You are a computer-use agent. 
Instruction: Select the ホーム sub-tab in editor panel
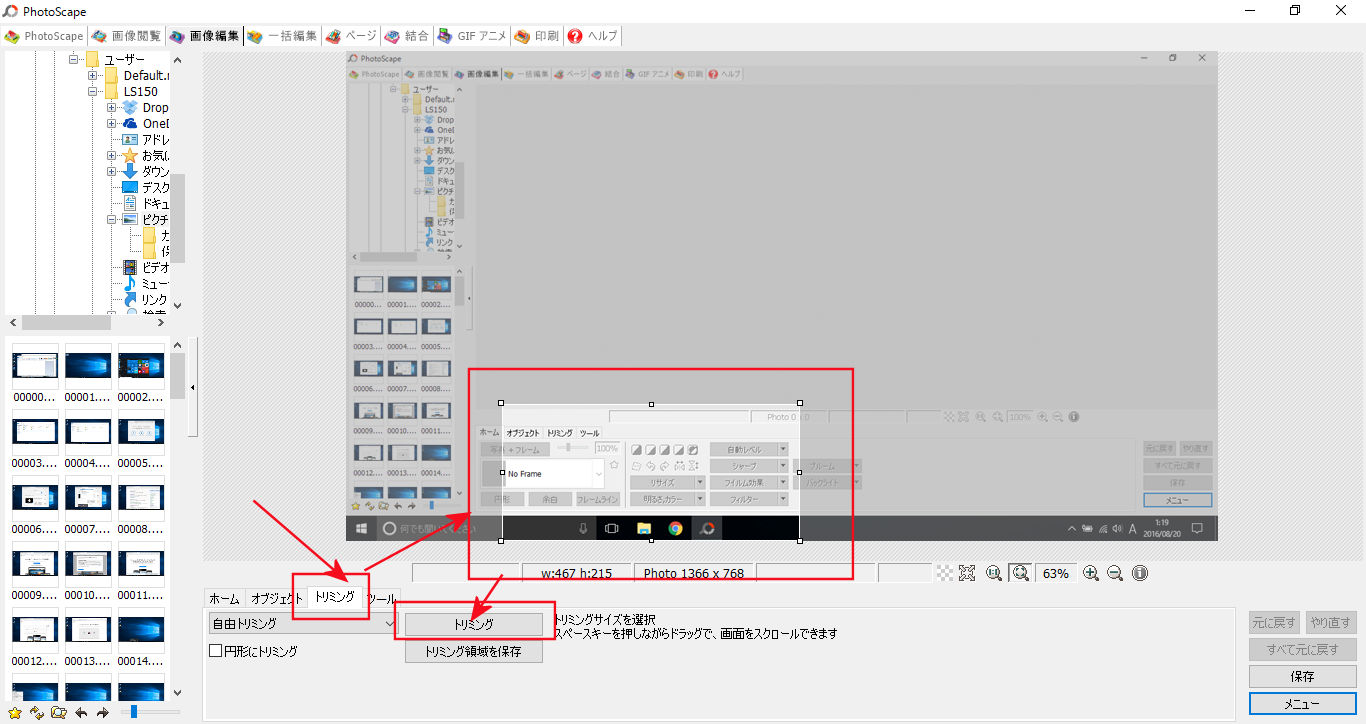pos(224,598)
